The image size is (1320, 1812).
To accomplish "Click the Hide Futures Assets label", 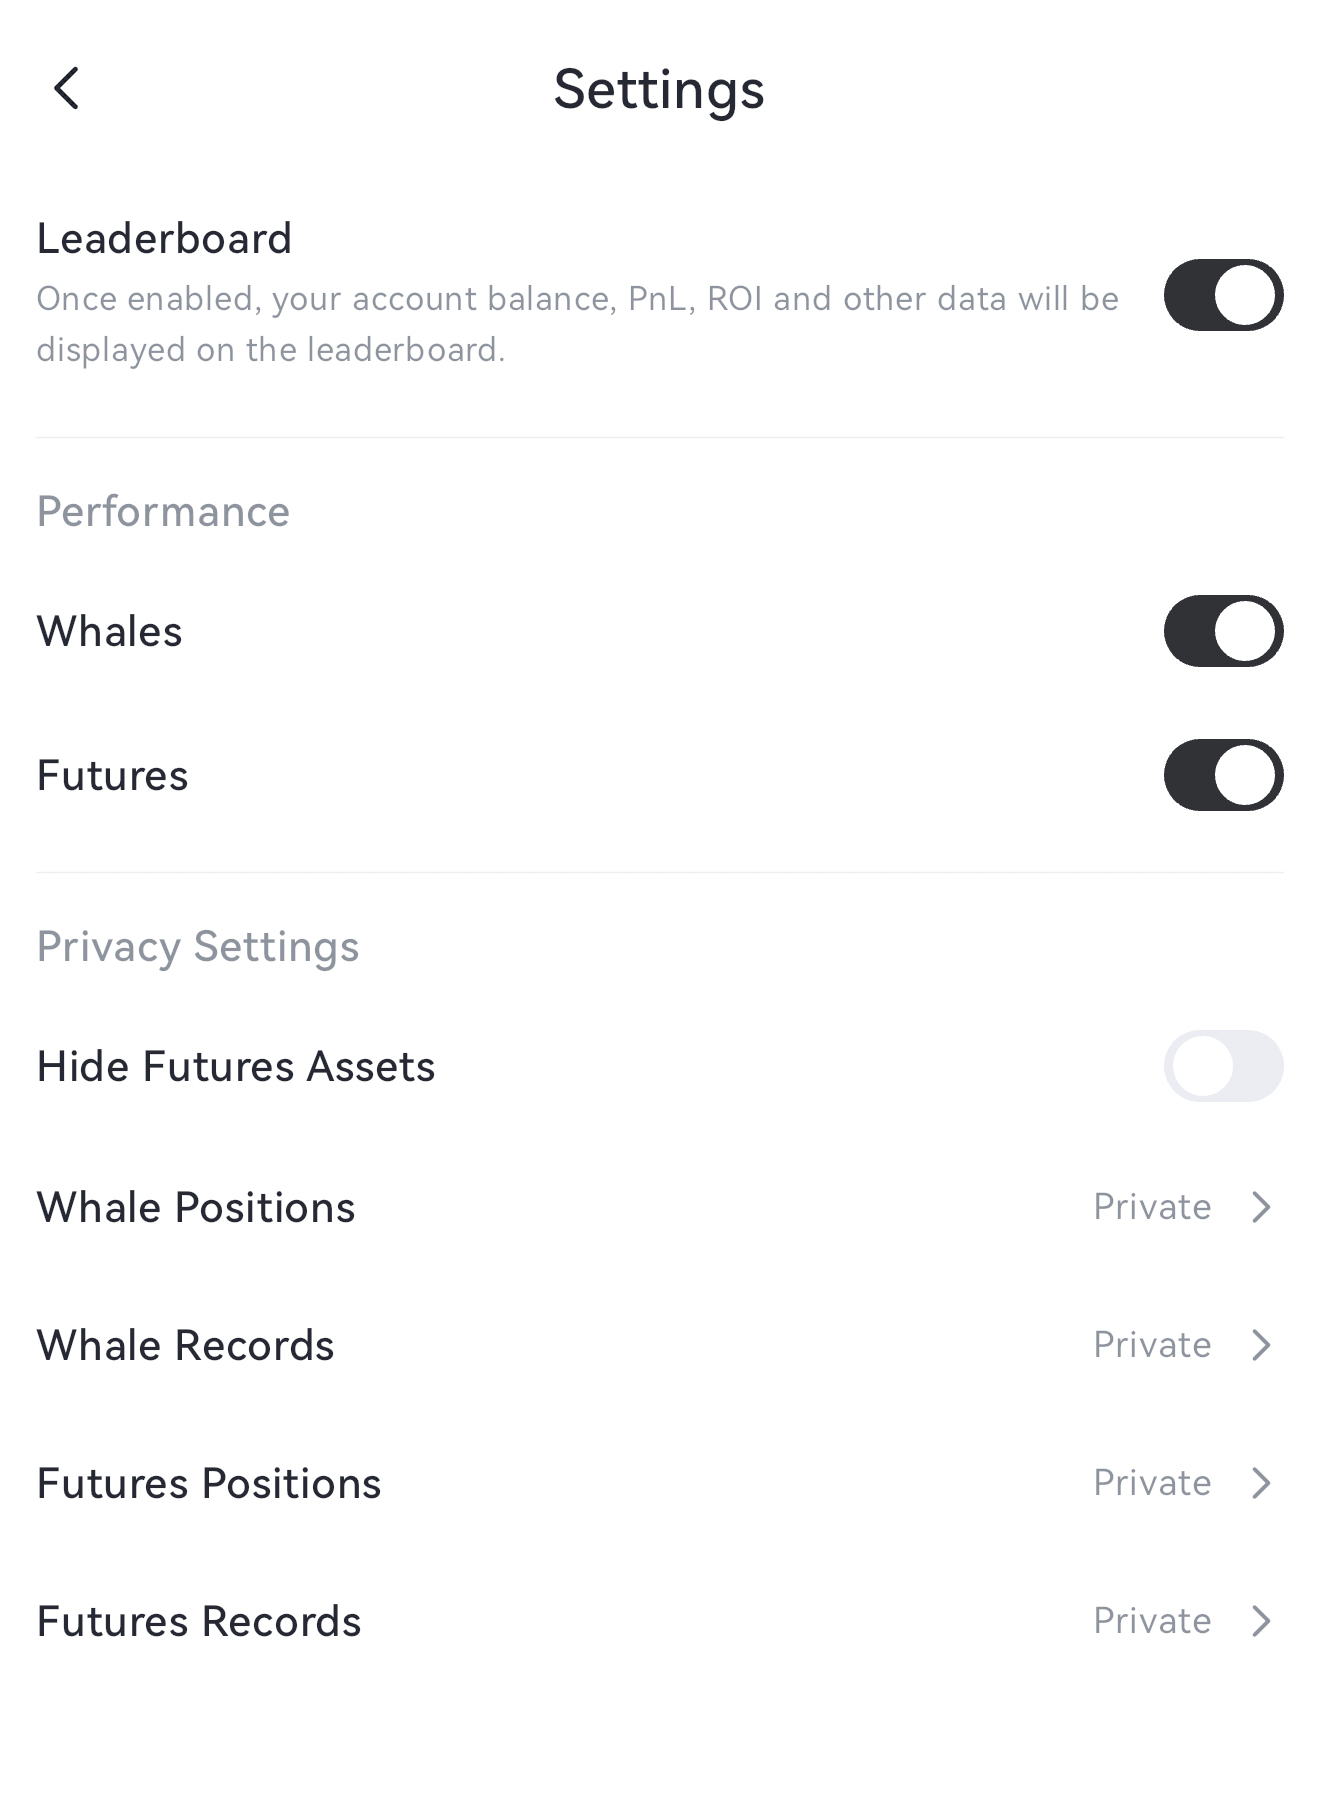I will (236, 1066).
